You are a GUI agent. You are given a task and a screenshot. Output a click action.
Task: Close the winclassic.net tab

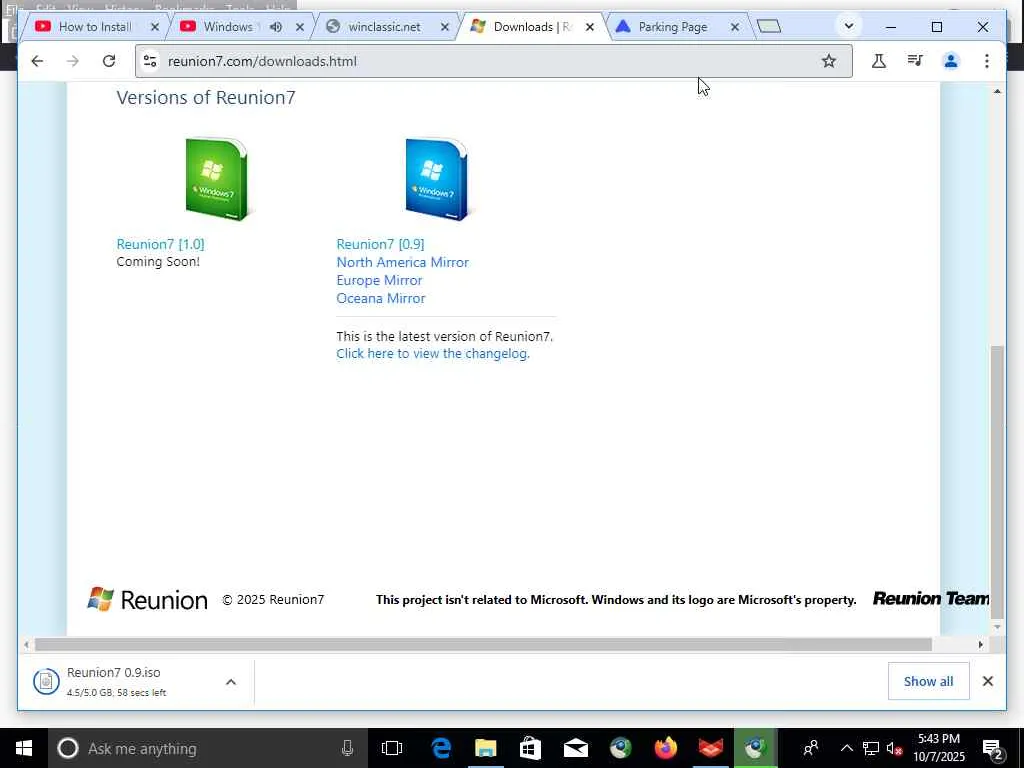click(445, 27)
